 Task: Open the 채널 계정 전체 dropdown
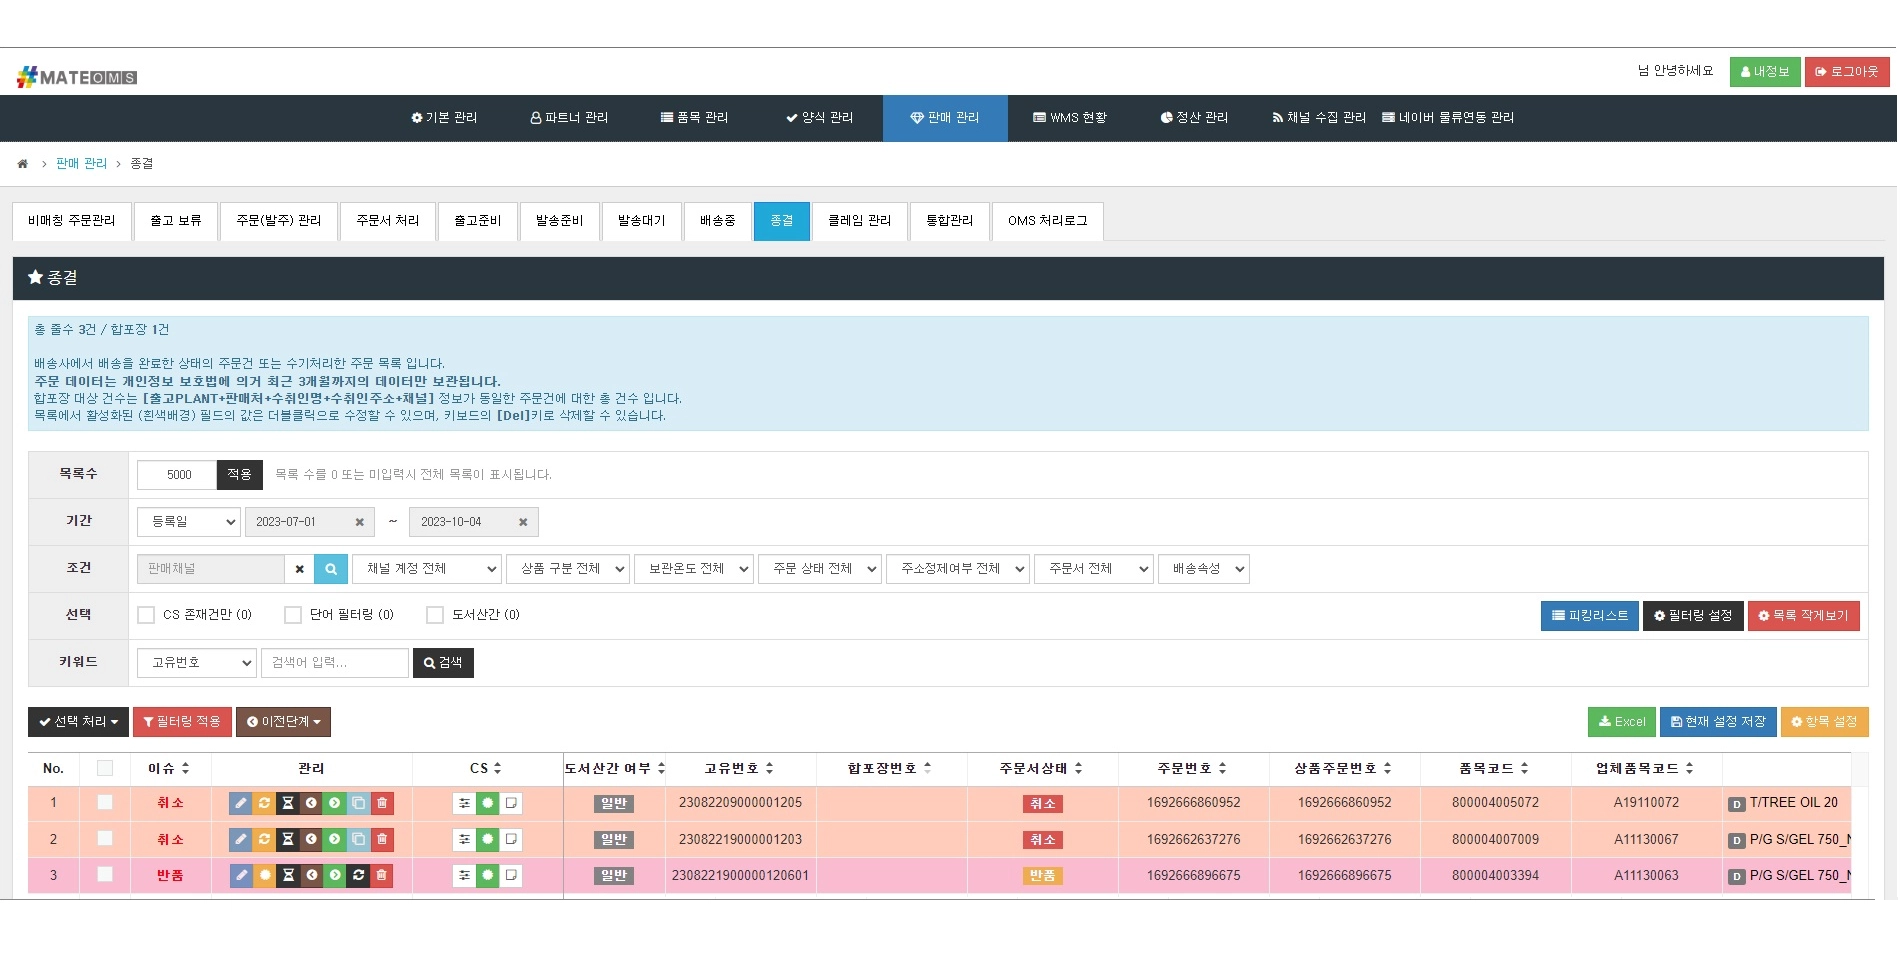[x=427, y=569]
